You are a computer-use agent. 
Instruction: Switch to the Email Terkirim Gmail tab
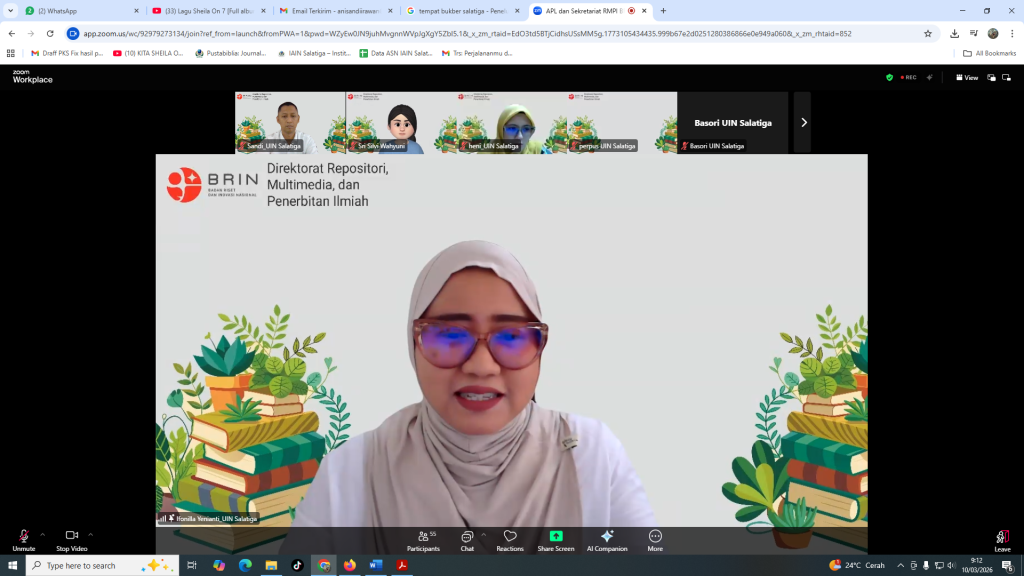(x=336, y=10)
